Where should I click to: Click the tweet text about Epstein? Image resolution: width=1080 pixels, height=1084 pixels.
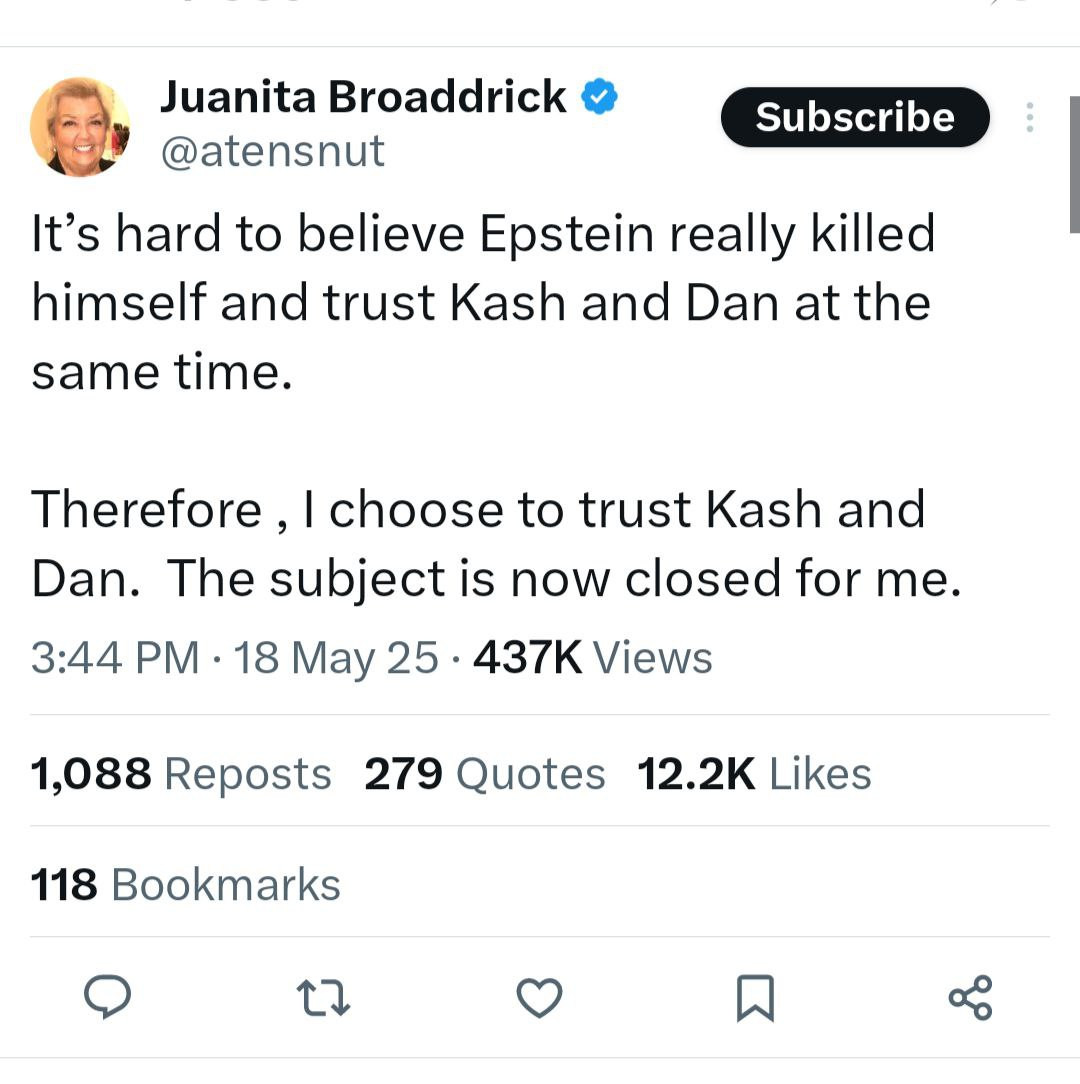[482, 303]
